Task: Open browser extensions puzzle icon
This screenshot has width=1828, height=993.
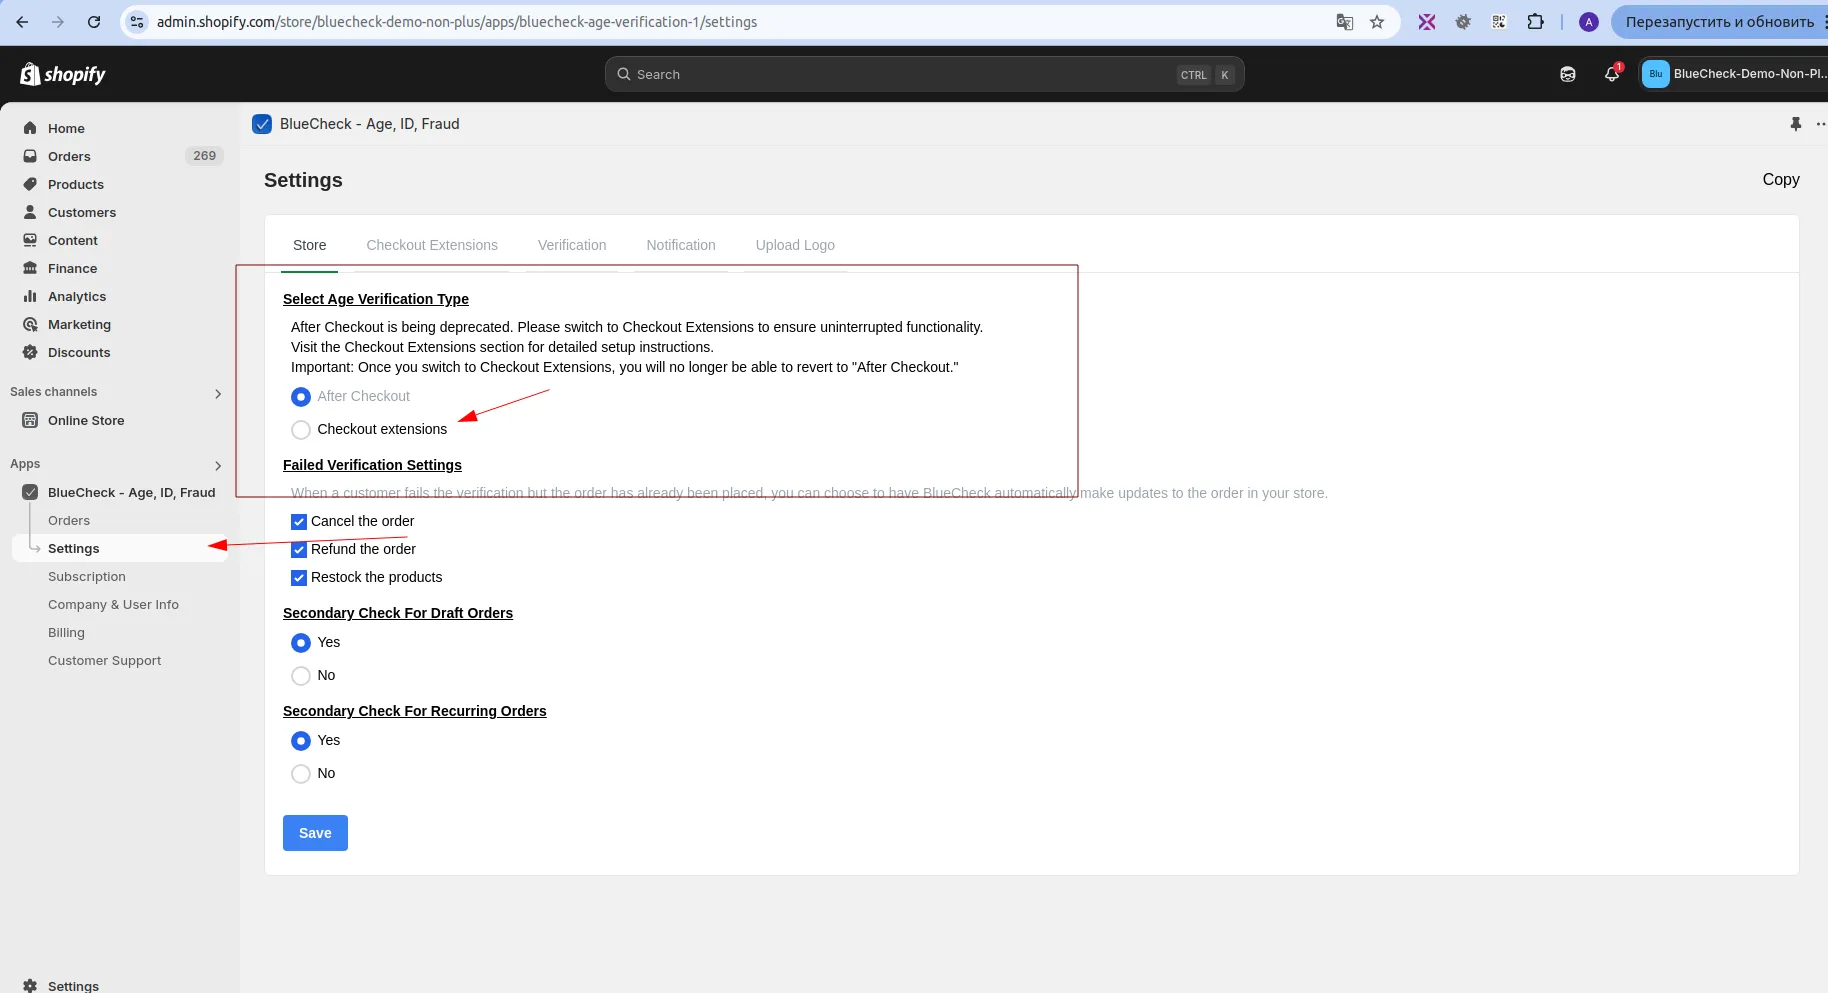Action: coord(1535,22)
